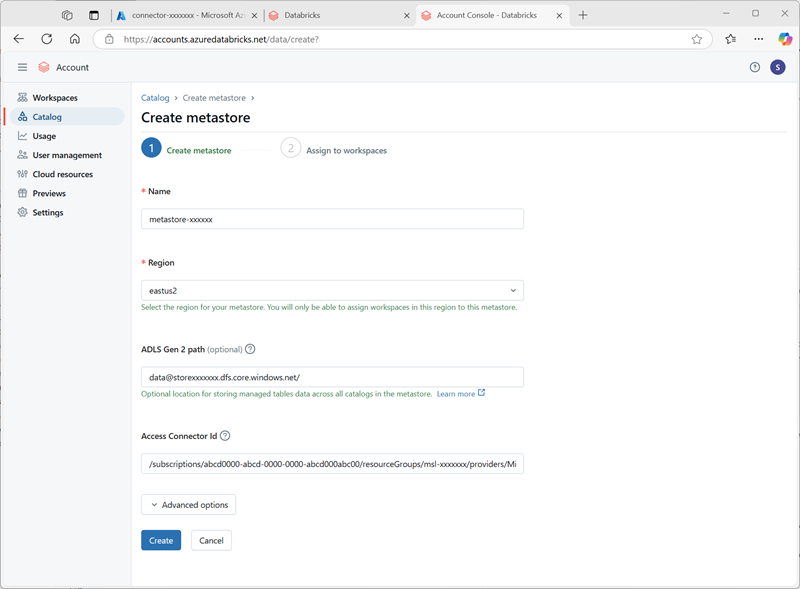Click step 2 Assign to workspaces
Image resolution: width=800 pixels, height=589 pixels.
click(334, 149)
